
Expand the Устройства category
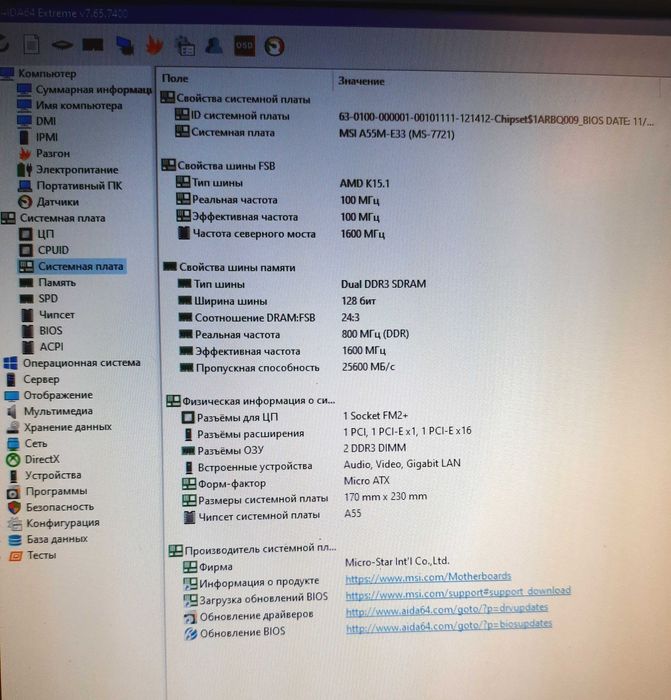click(53, 475)
